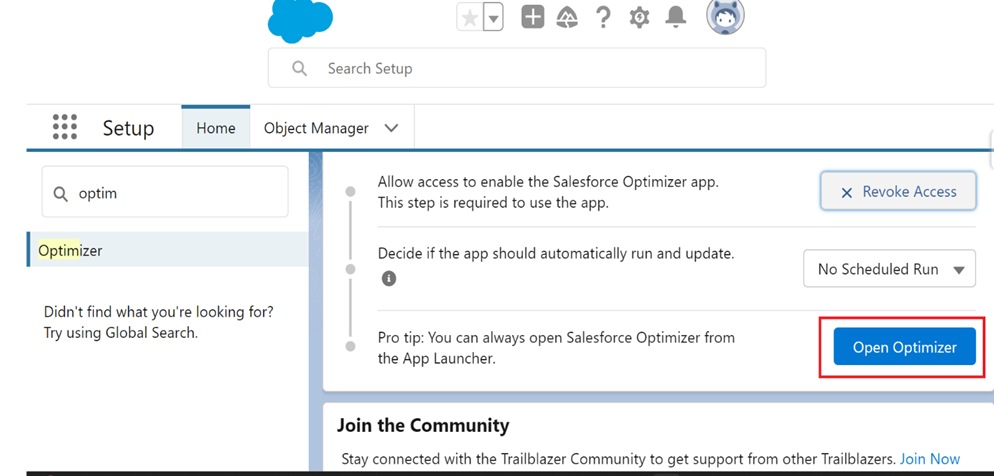This screenshot has width=994, height=476.
Task: Open the No Scheduled Run dropdown
Action: pyautogui.click(x=889, y=269)
